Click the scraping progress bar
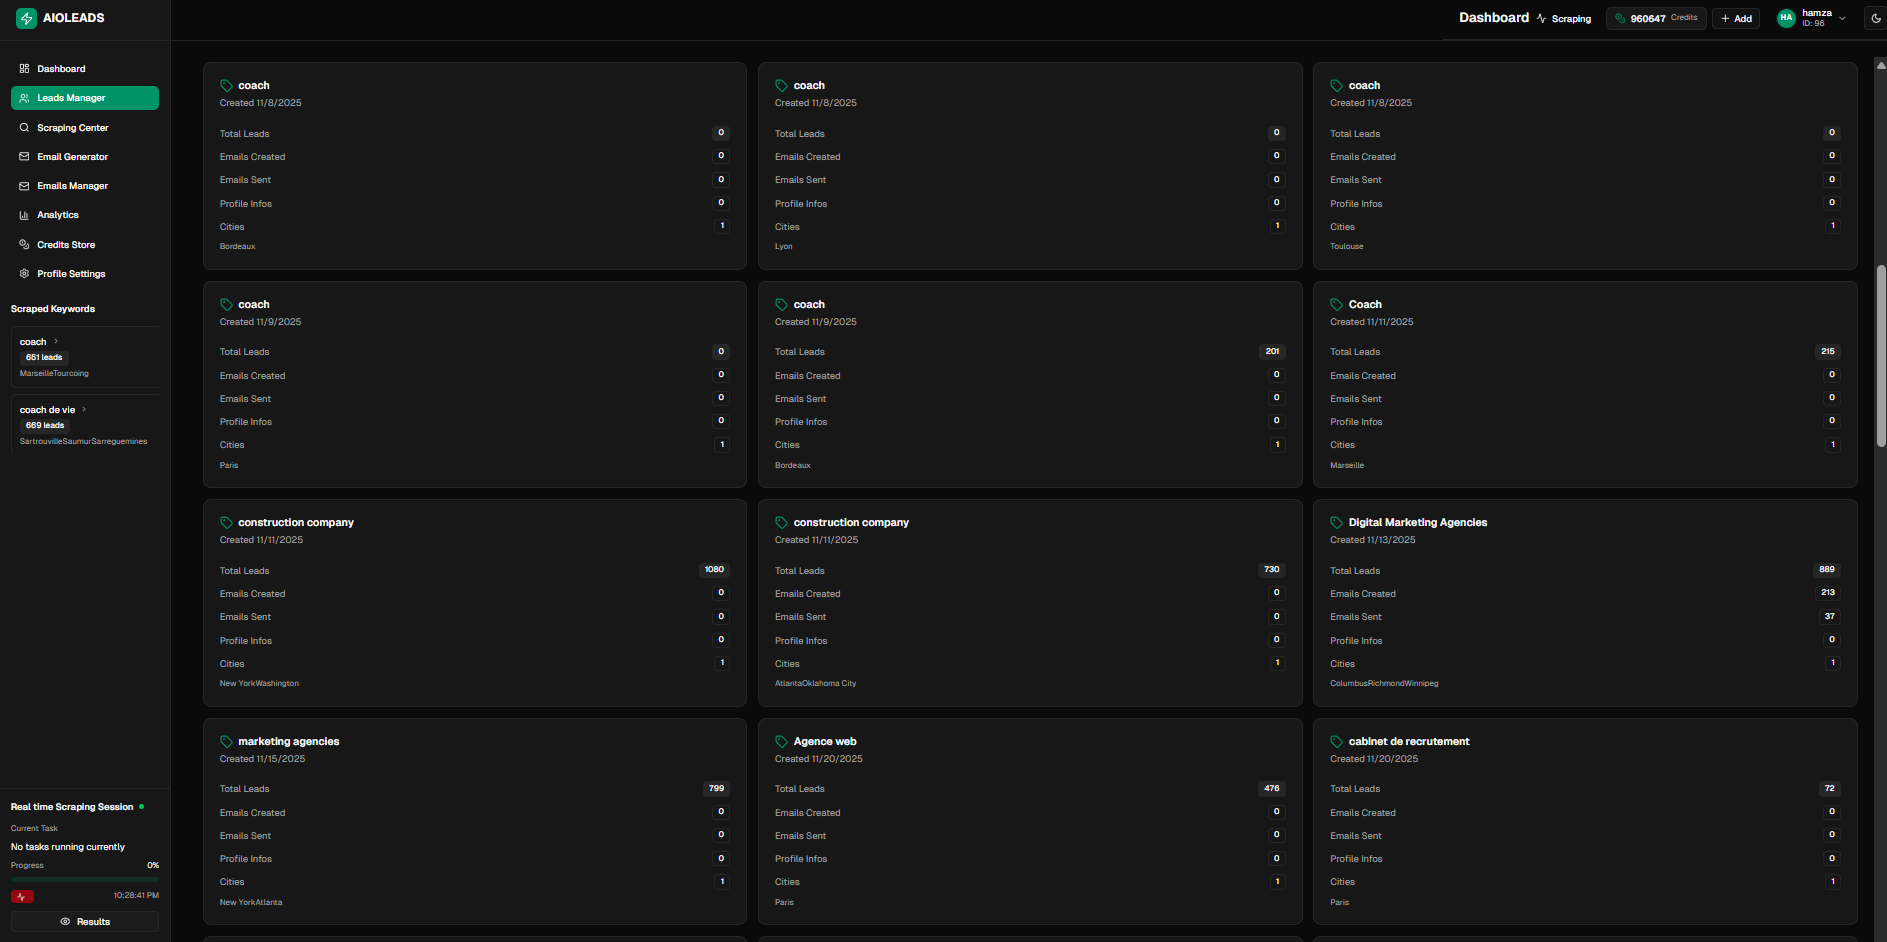 (x=85, y=879)
